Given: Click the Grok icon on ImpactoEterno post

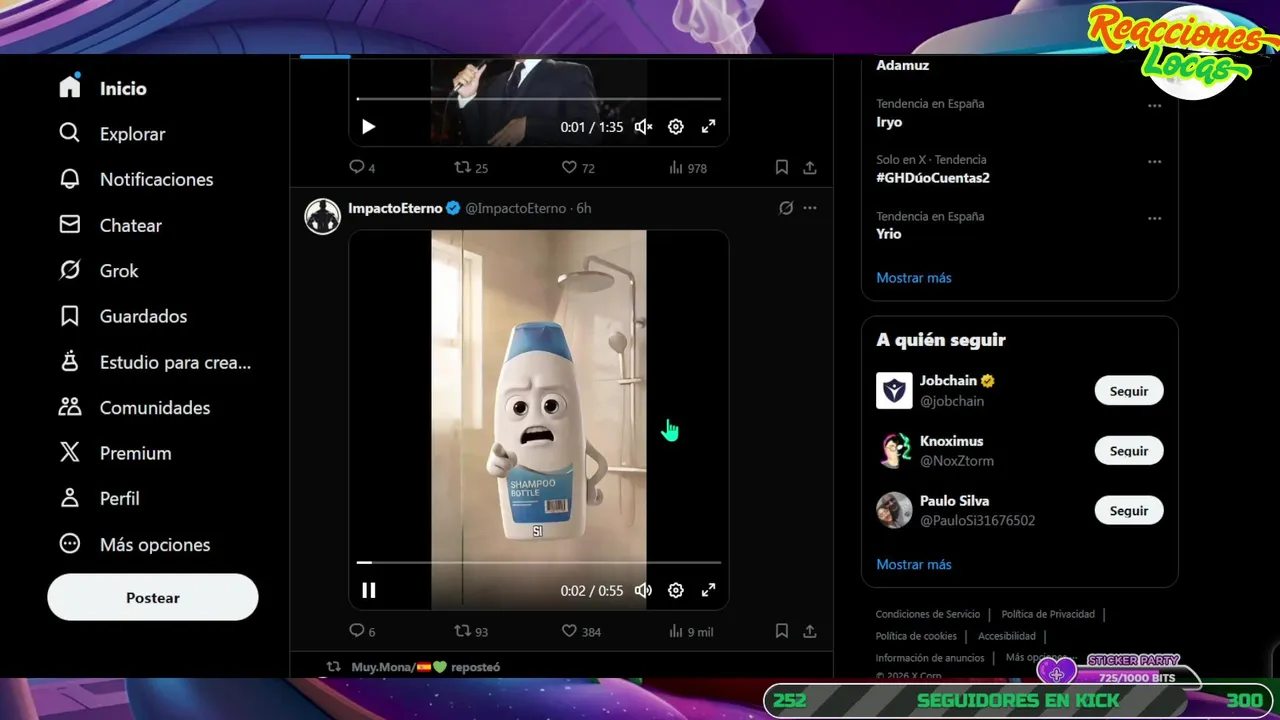Looking at the screenshot, I should [786, 208].
